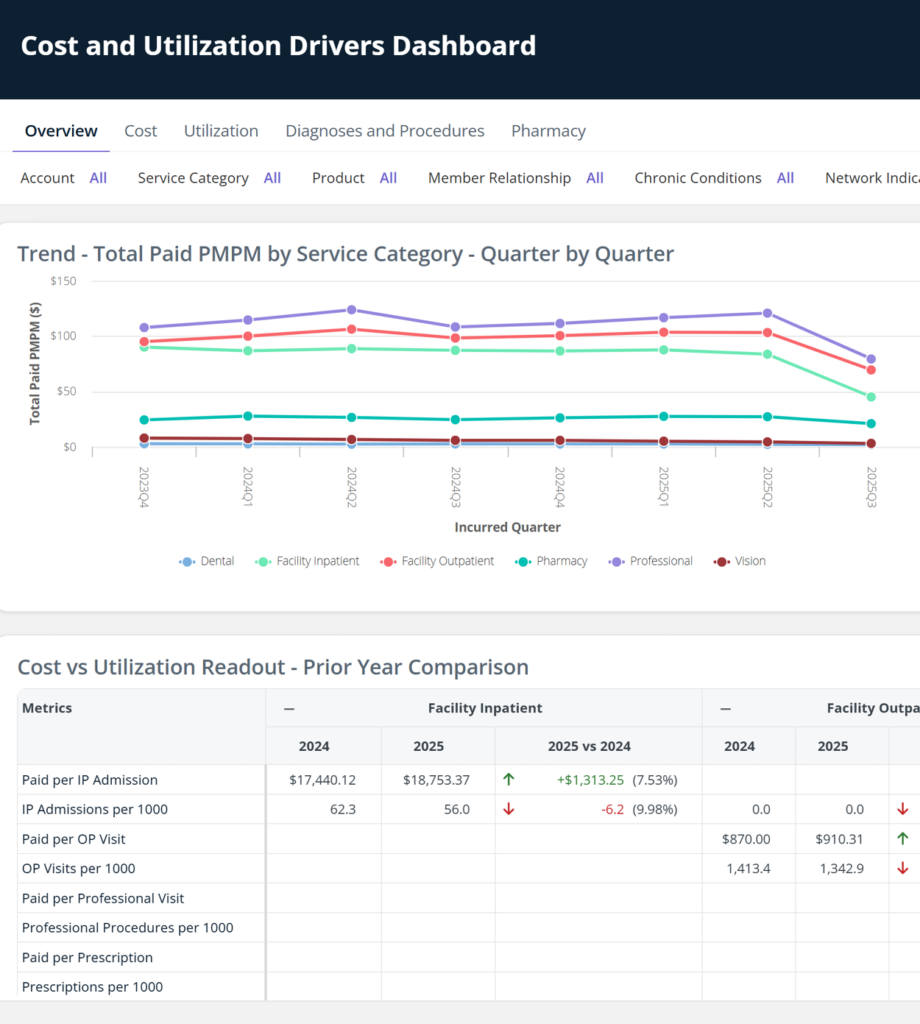Click the 2025Q1 axis label

(x=663, y=487)
